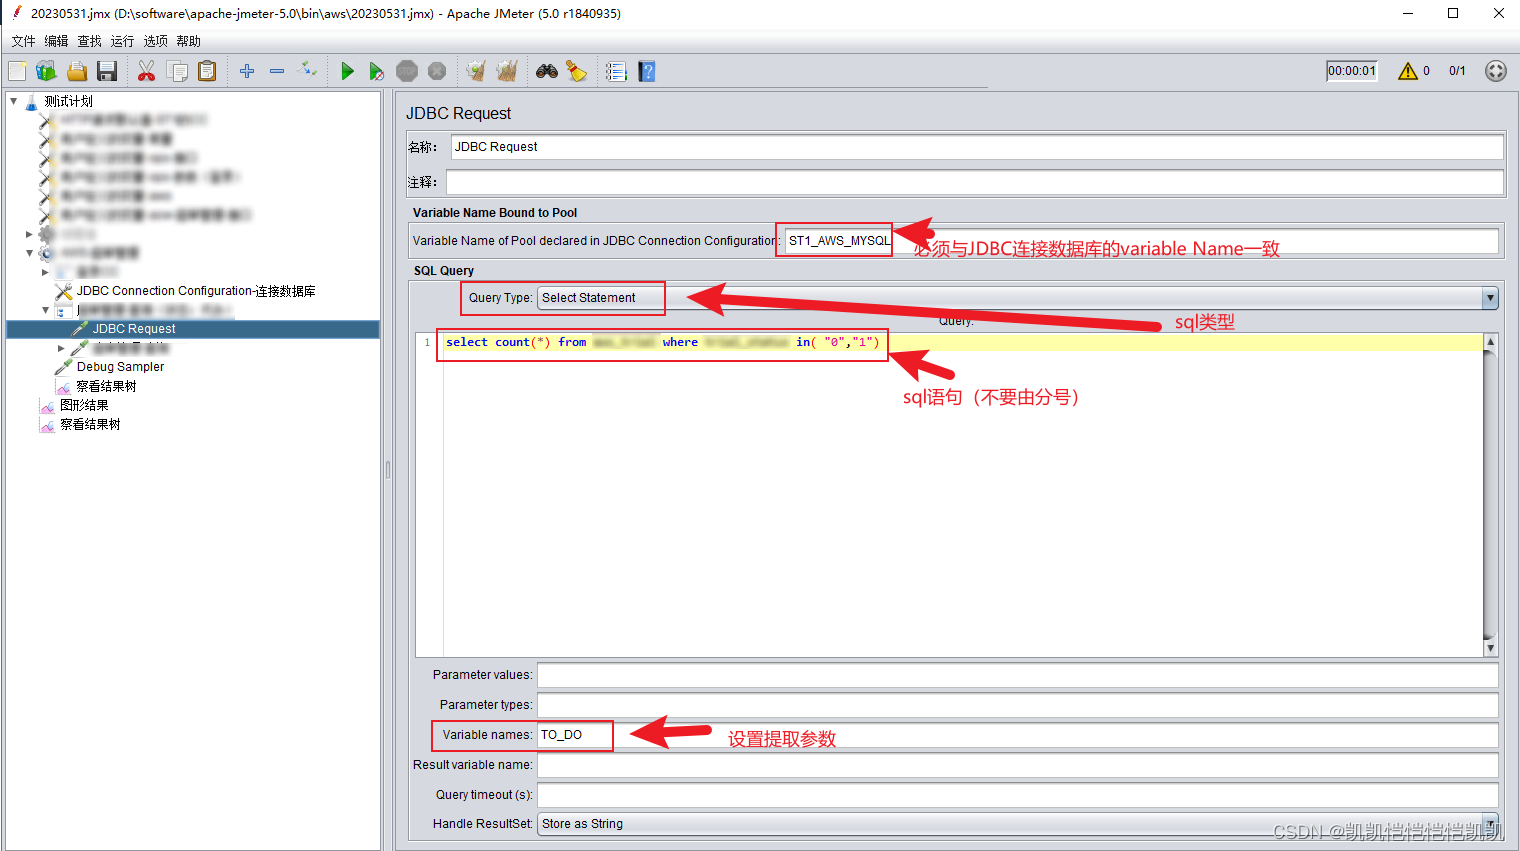Click the Parameter values field

[1018, 675]
